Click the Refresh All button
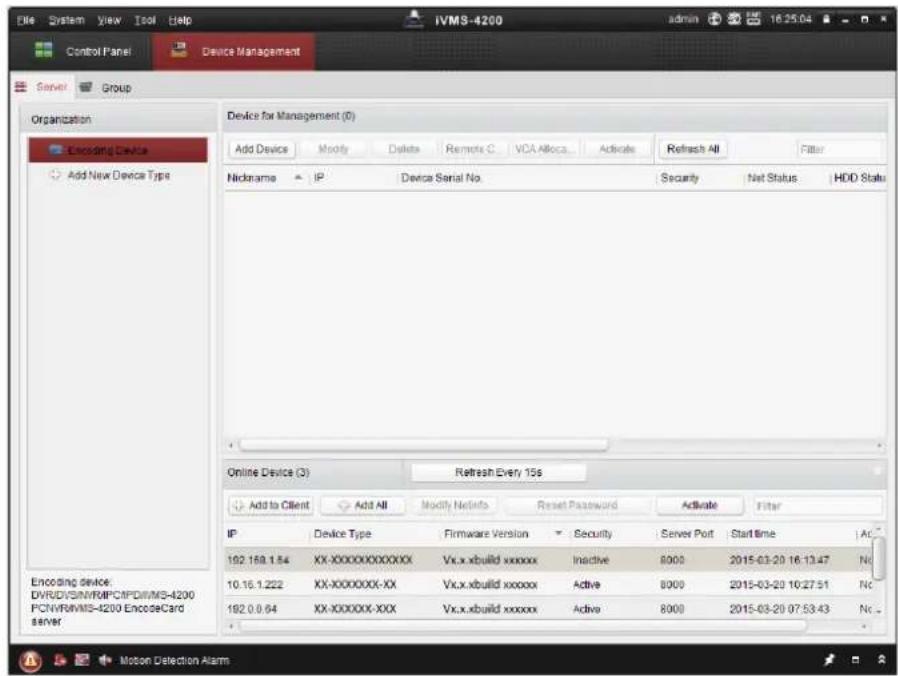 tap(693, 149)
